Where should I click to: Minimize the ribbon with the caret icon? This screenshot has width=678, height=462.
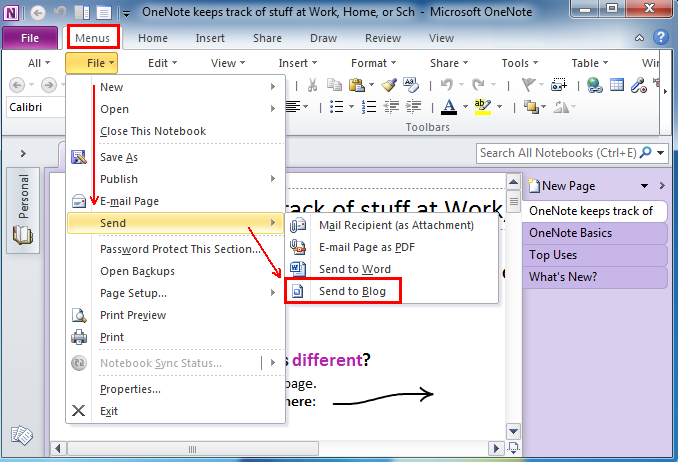[639, 38]
